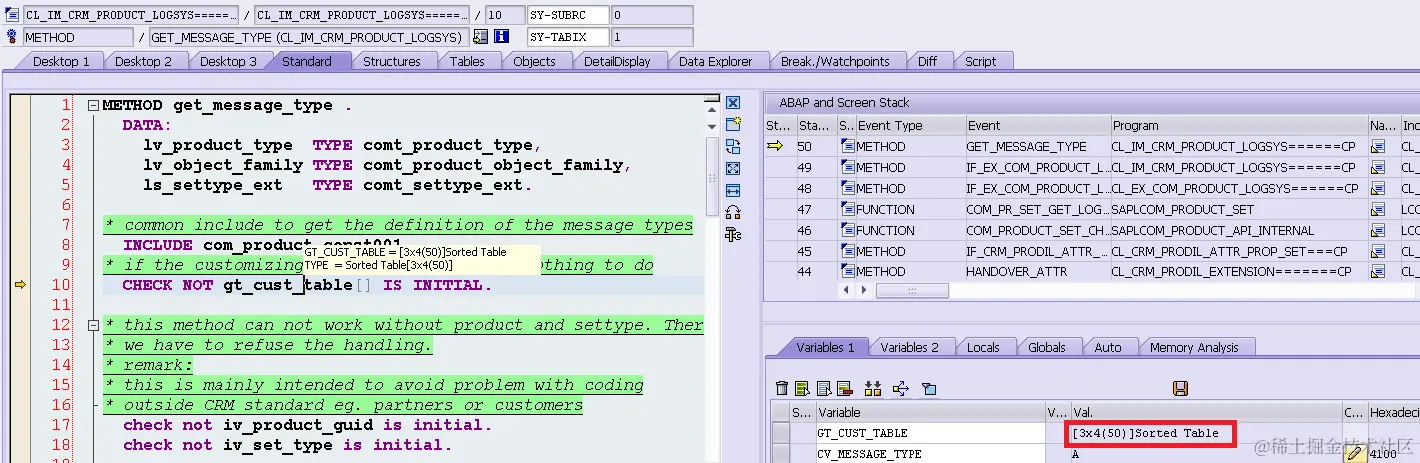Click the close tool icon beside the source editor
1420x463 pixels.
733,103
